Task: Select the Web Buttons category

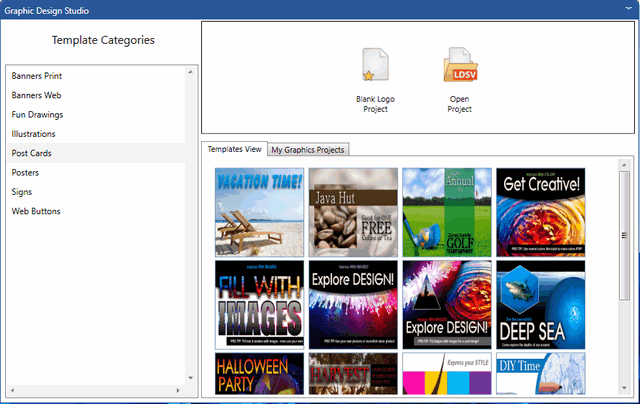Action: (36, 211)
